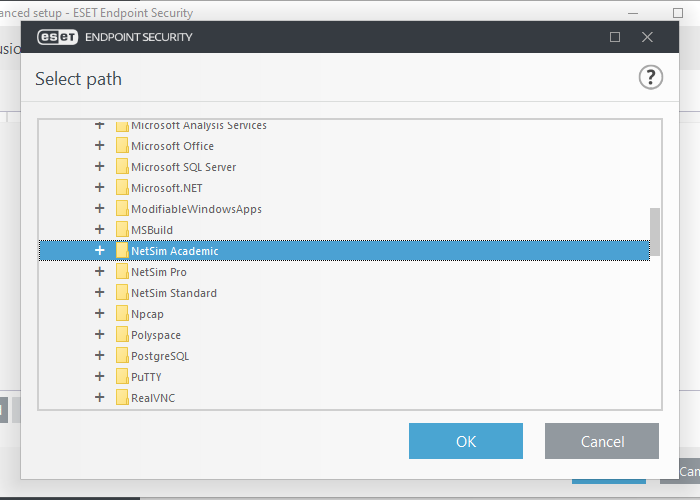Click the Npcap folder icon
Screen dimensions: 700x500
point(122,313)
